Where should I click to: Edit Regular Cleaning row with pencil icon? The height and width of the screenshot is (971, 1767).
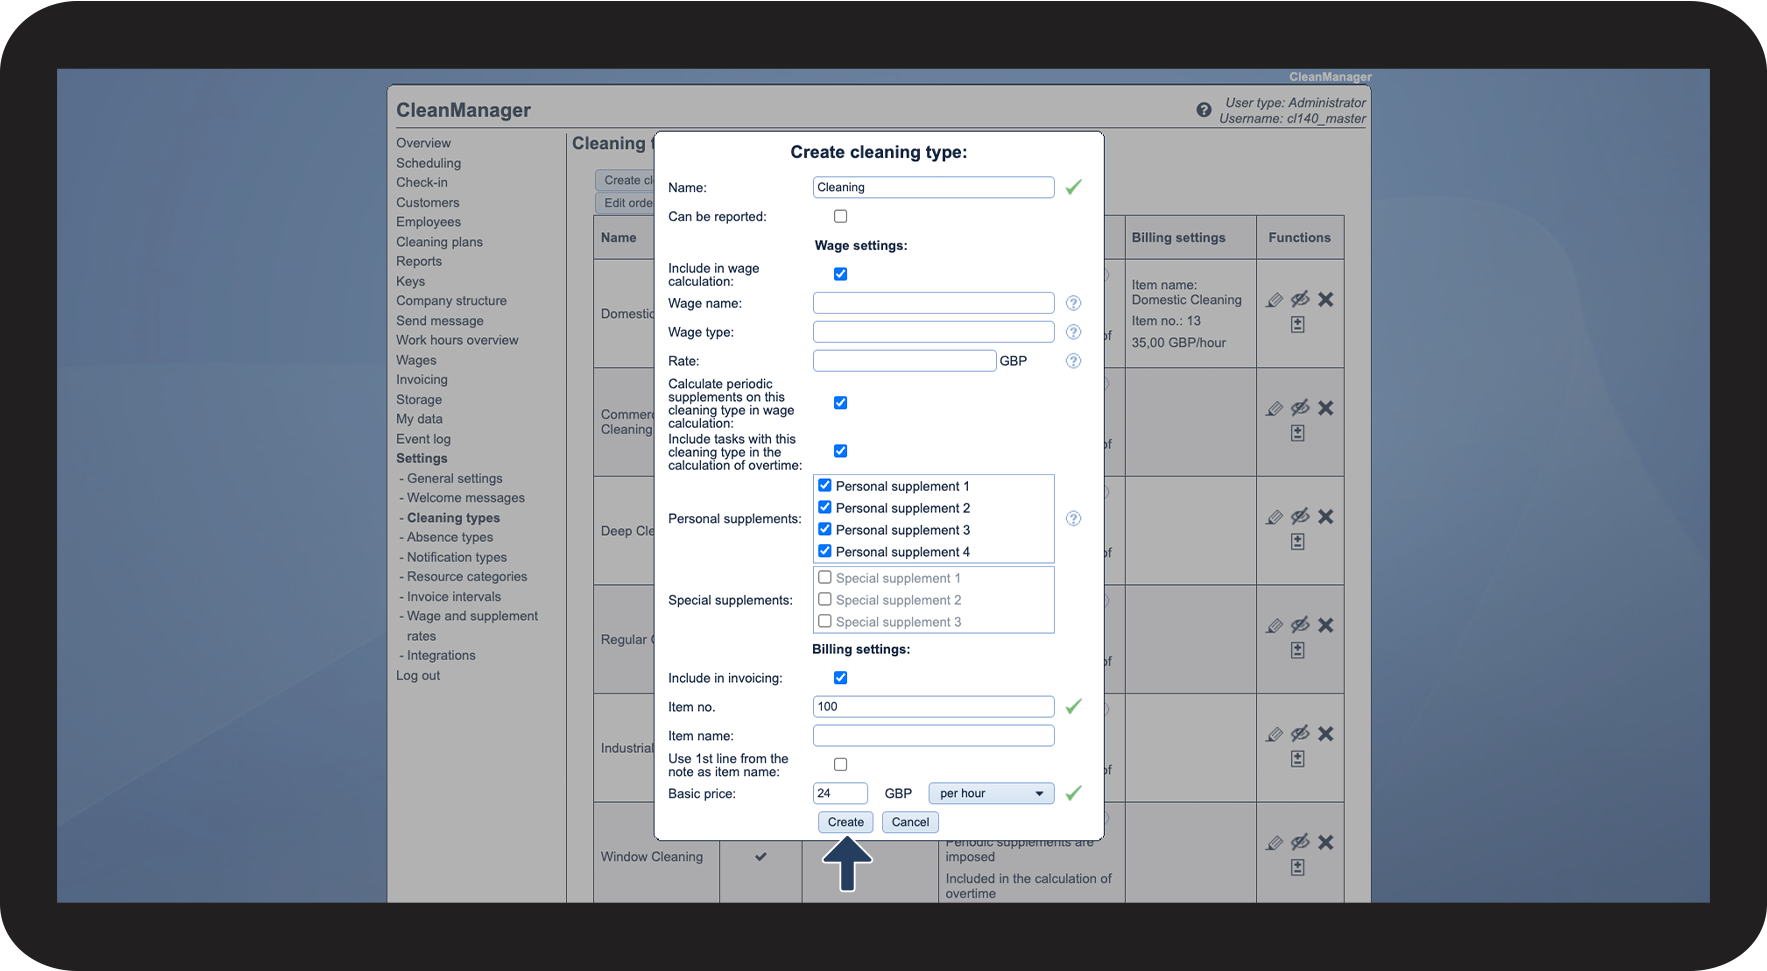1274,626
